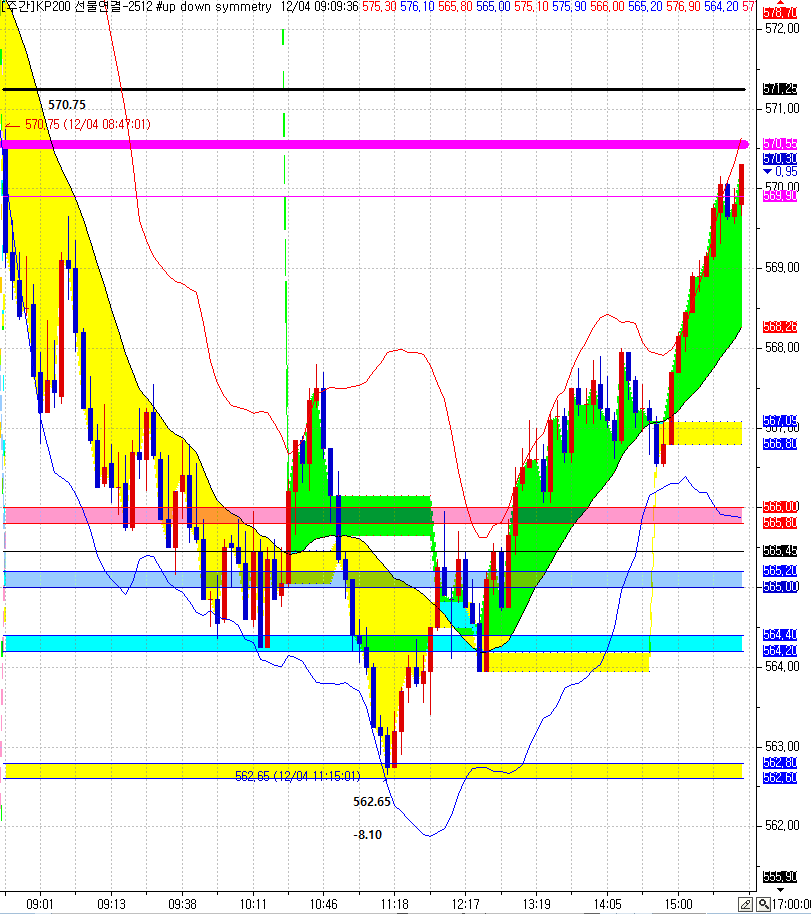Select the 568.26 red price tag

click(779, 327)
